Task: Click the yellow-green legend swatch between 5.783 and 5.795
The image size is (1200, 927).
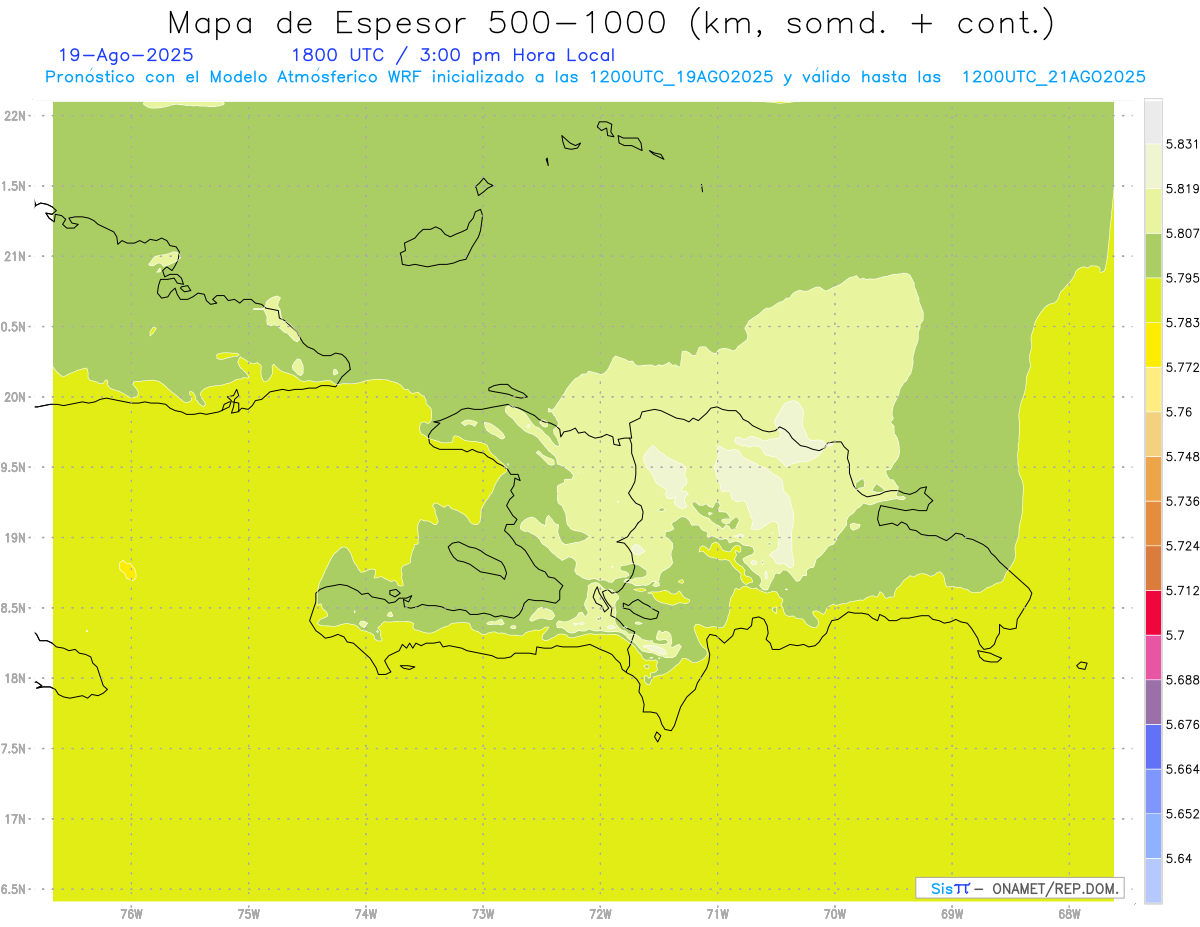Action: pyautogui.click(x=1153, y=300)
